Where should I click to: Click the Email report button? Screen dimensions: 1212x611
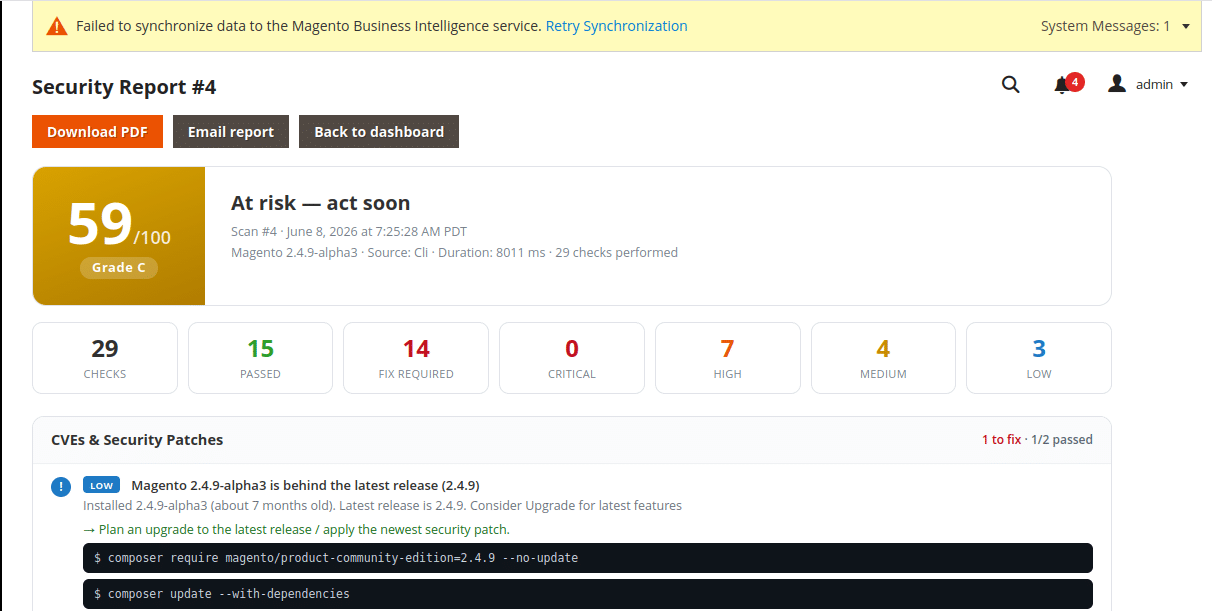(231, 132)
